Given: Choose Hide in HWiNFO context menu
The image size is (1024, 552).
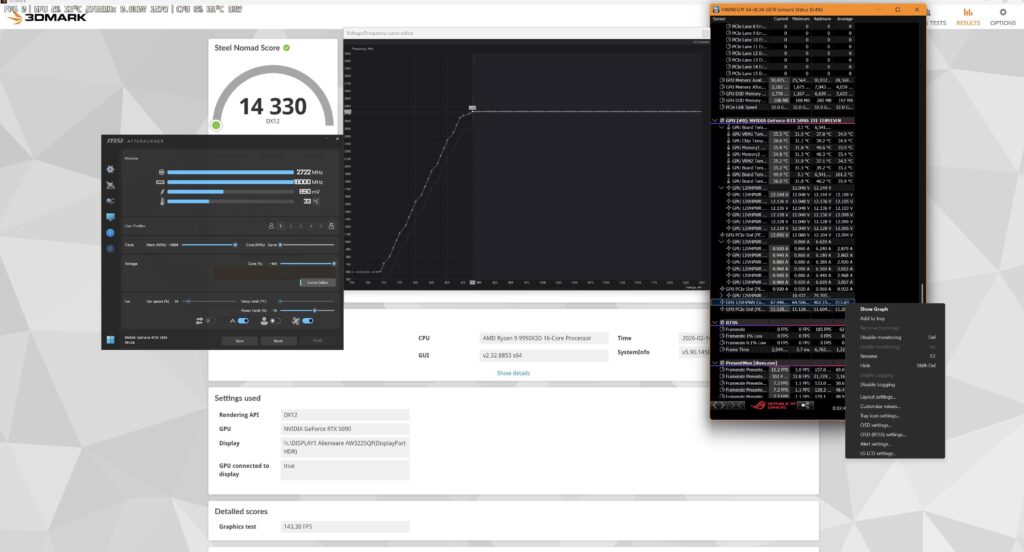Looking at the screenshot, I should point(895,366).
